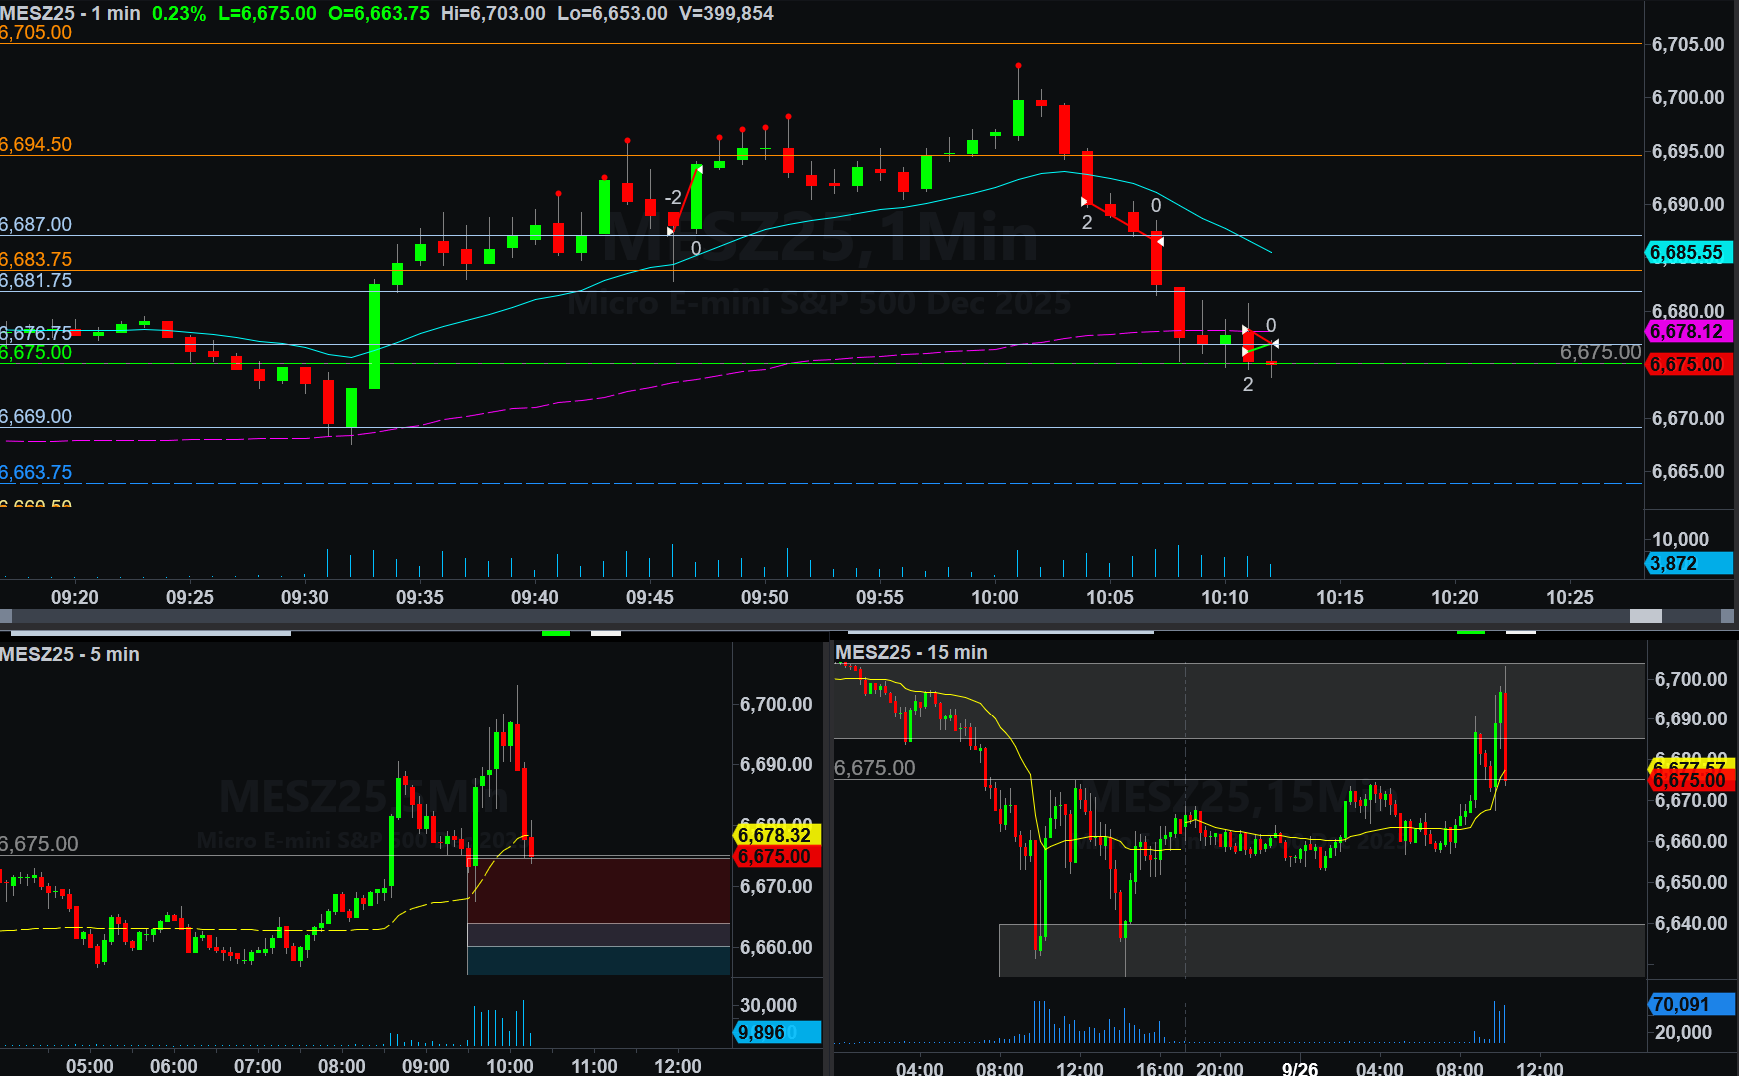Click the cyan 3,872 volume tag
The image size is (1739, 1076).
pos(1688,563)
